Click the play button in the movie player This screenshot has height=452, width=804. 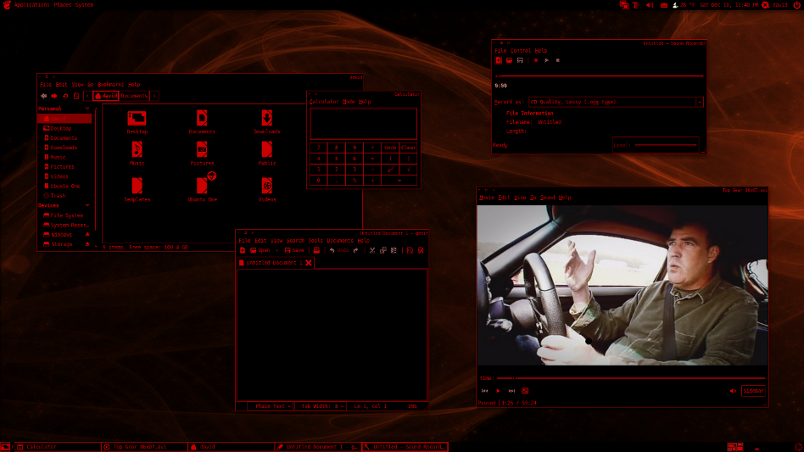pyautogui.click(x=498, y=391)
